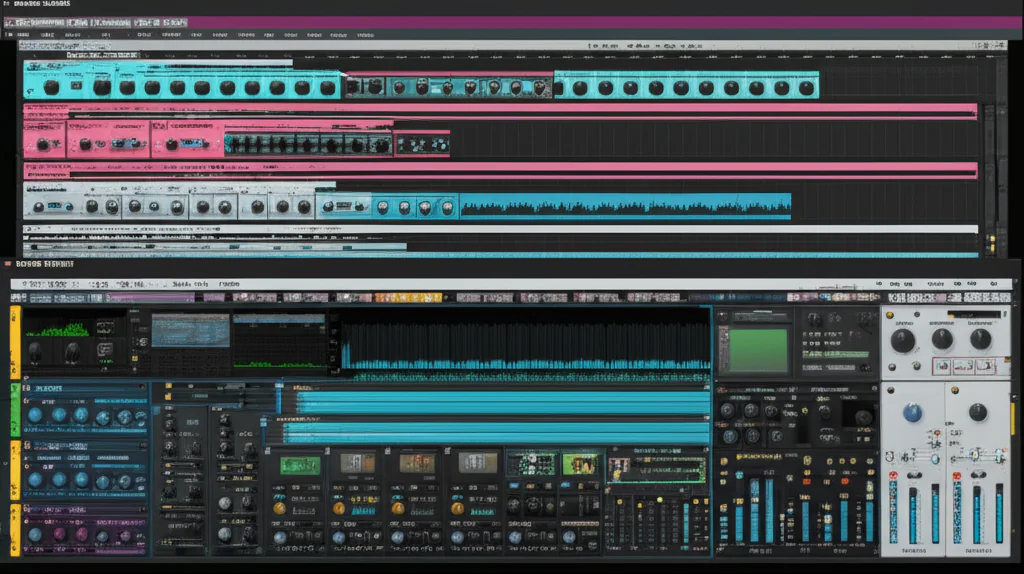Click the bright green plugin display in the rack
Image resolution: width=1024 pixels, height=574 pixels.
pos(300,465)
